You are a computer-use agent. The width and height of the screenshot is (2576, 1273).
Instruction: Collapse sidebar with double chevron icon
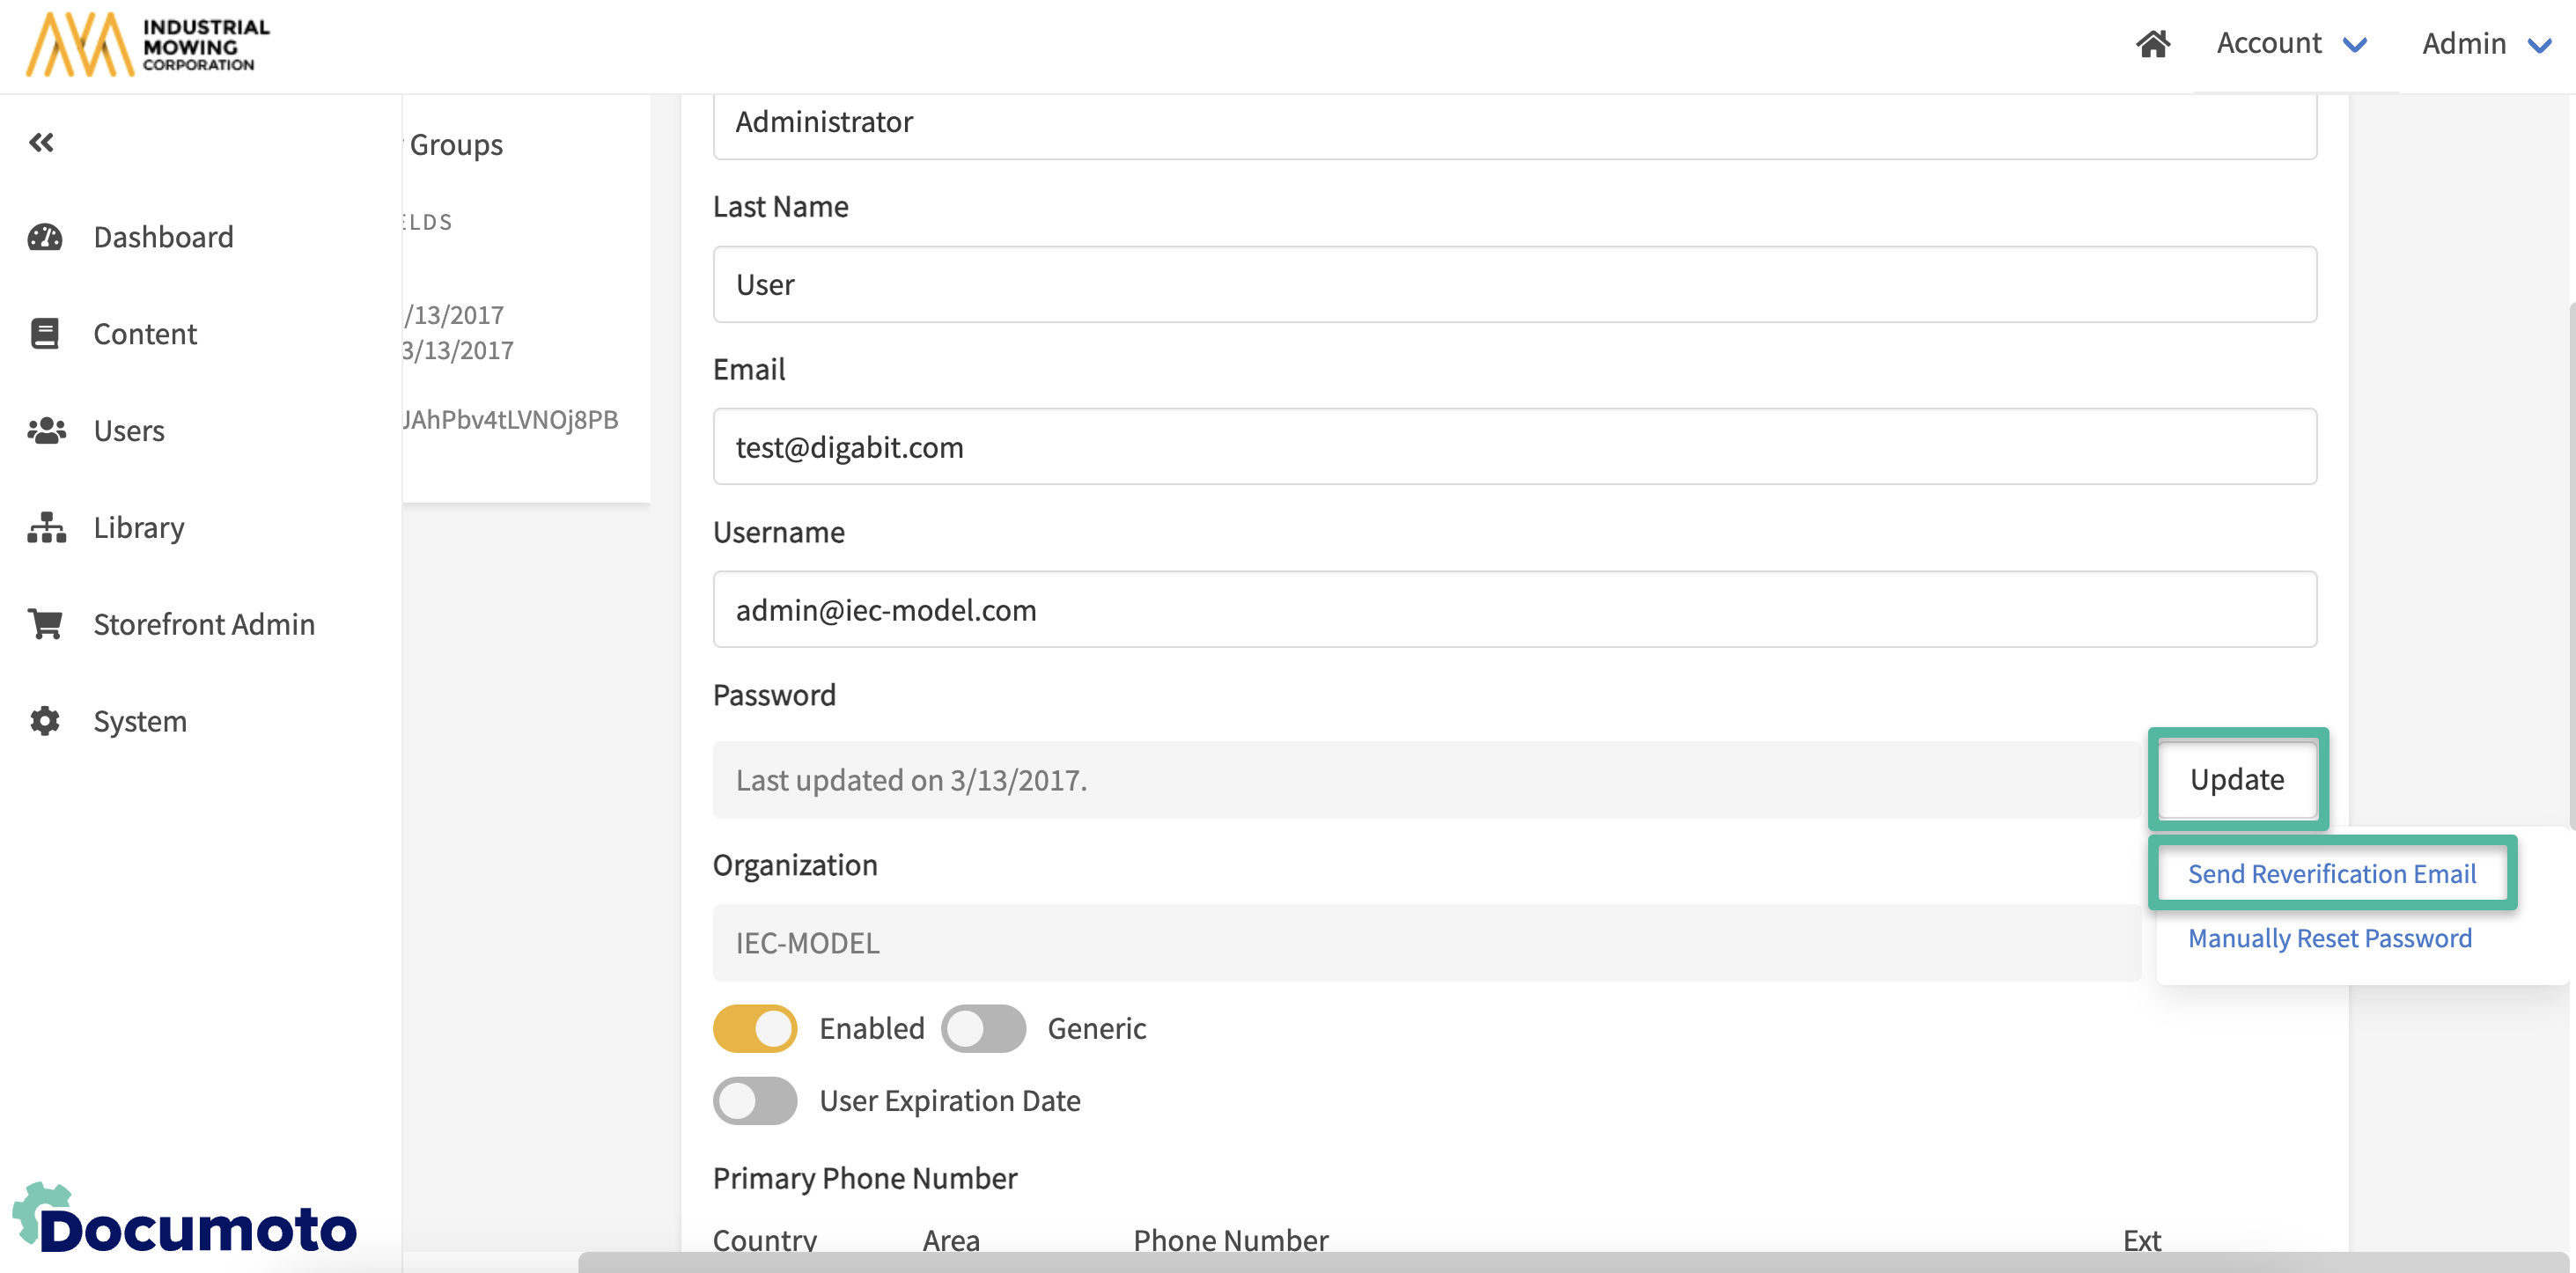pos(41,143)
